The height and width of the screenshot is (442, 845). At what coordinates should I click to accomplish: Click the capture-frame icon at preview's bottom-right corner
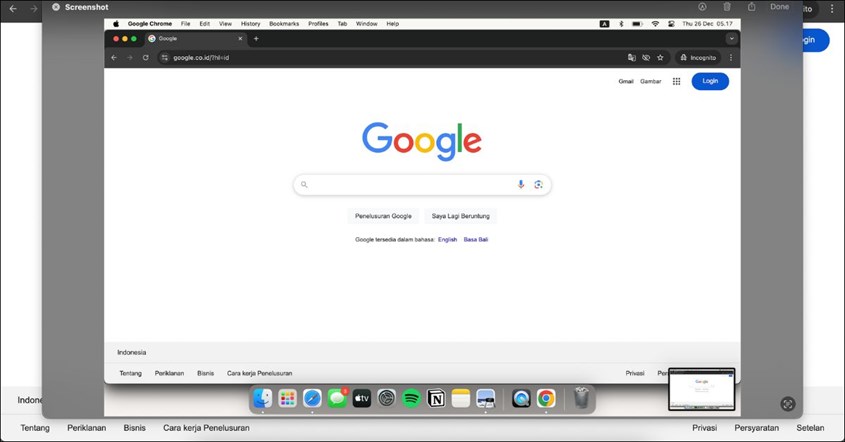787,404
